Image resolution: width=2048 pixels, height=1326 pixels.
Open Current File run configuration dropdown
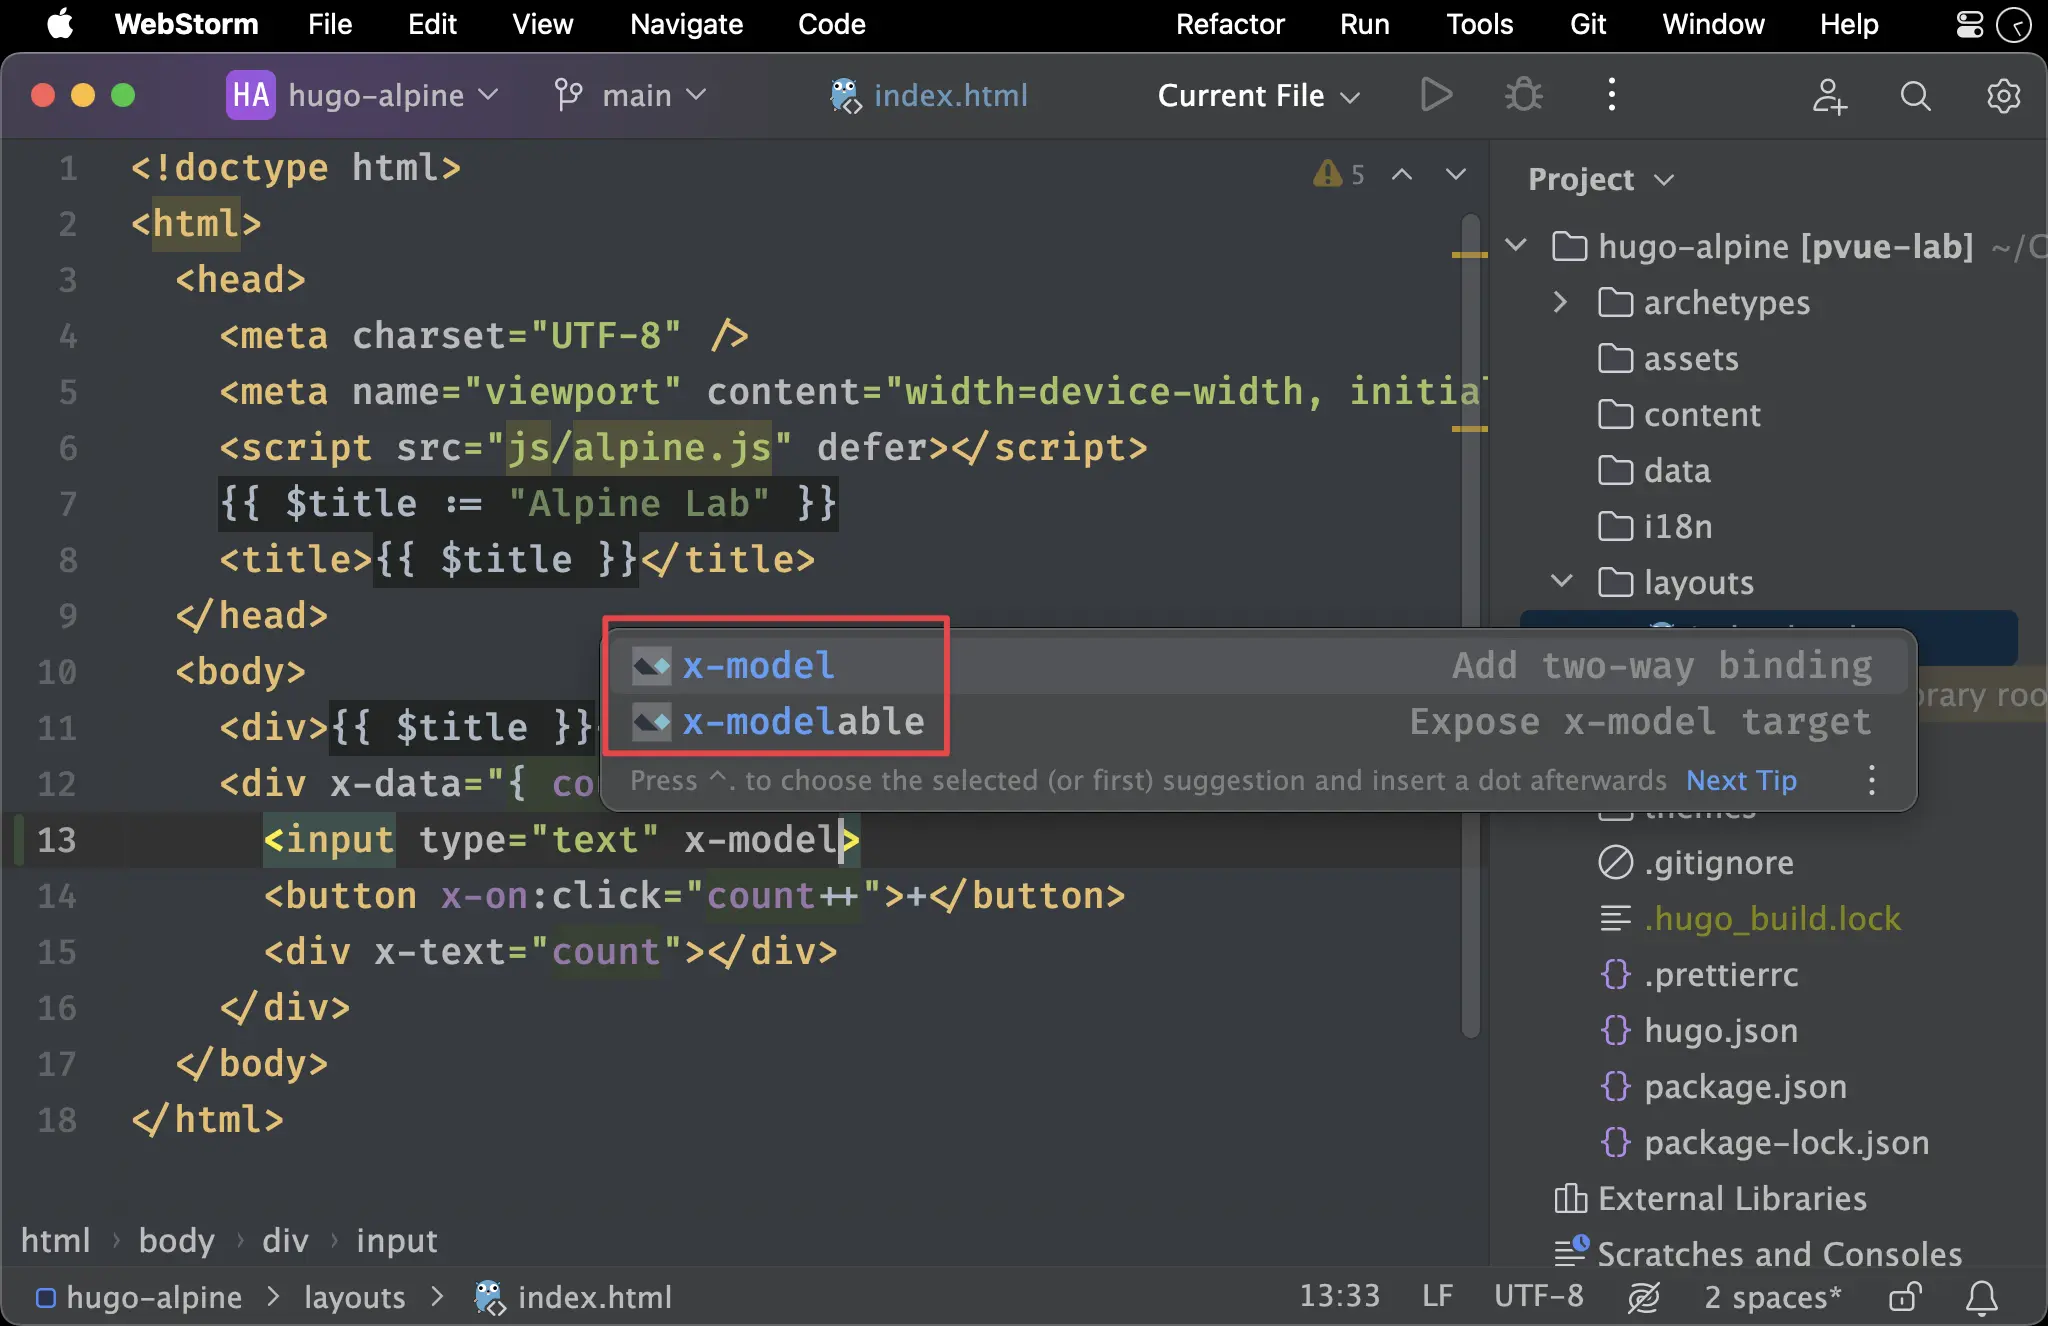point(1258,96)
